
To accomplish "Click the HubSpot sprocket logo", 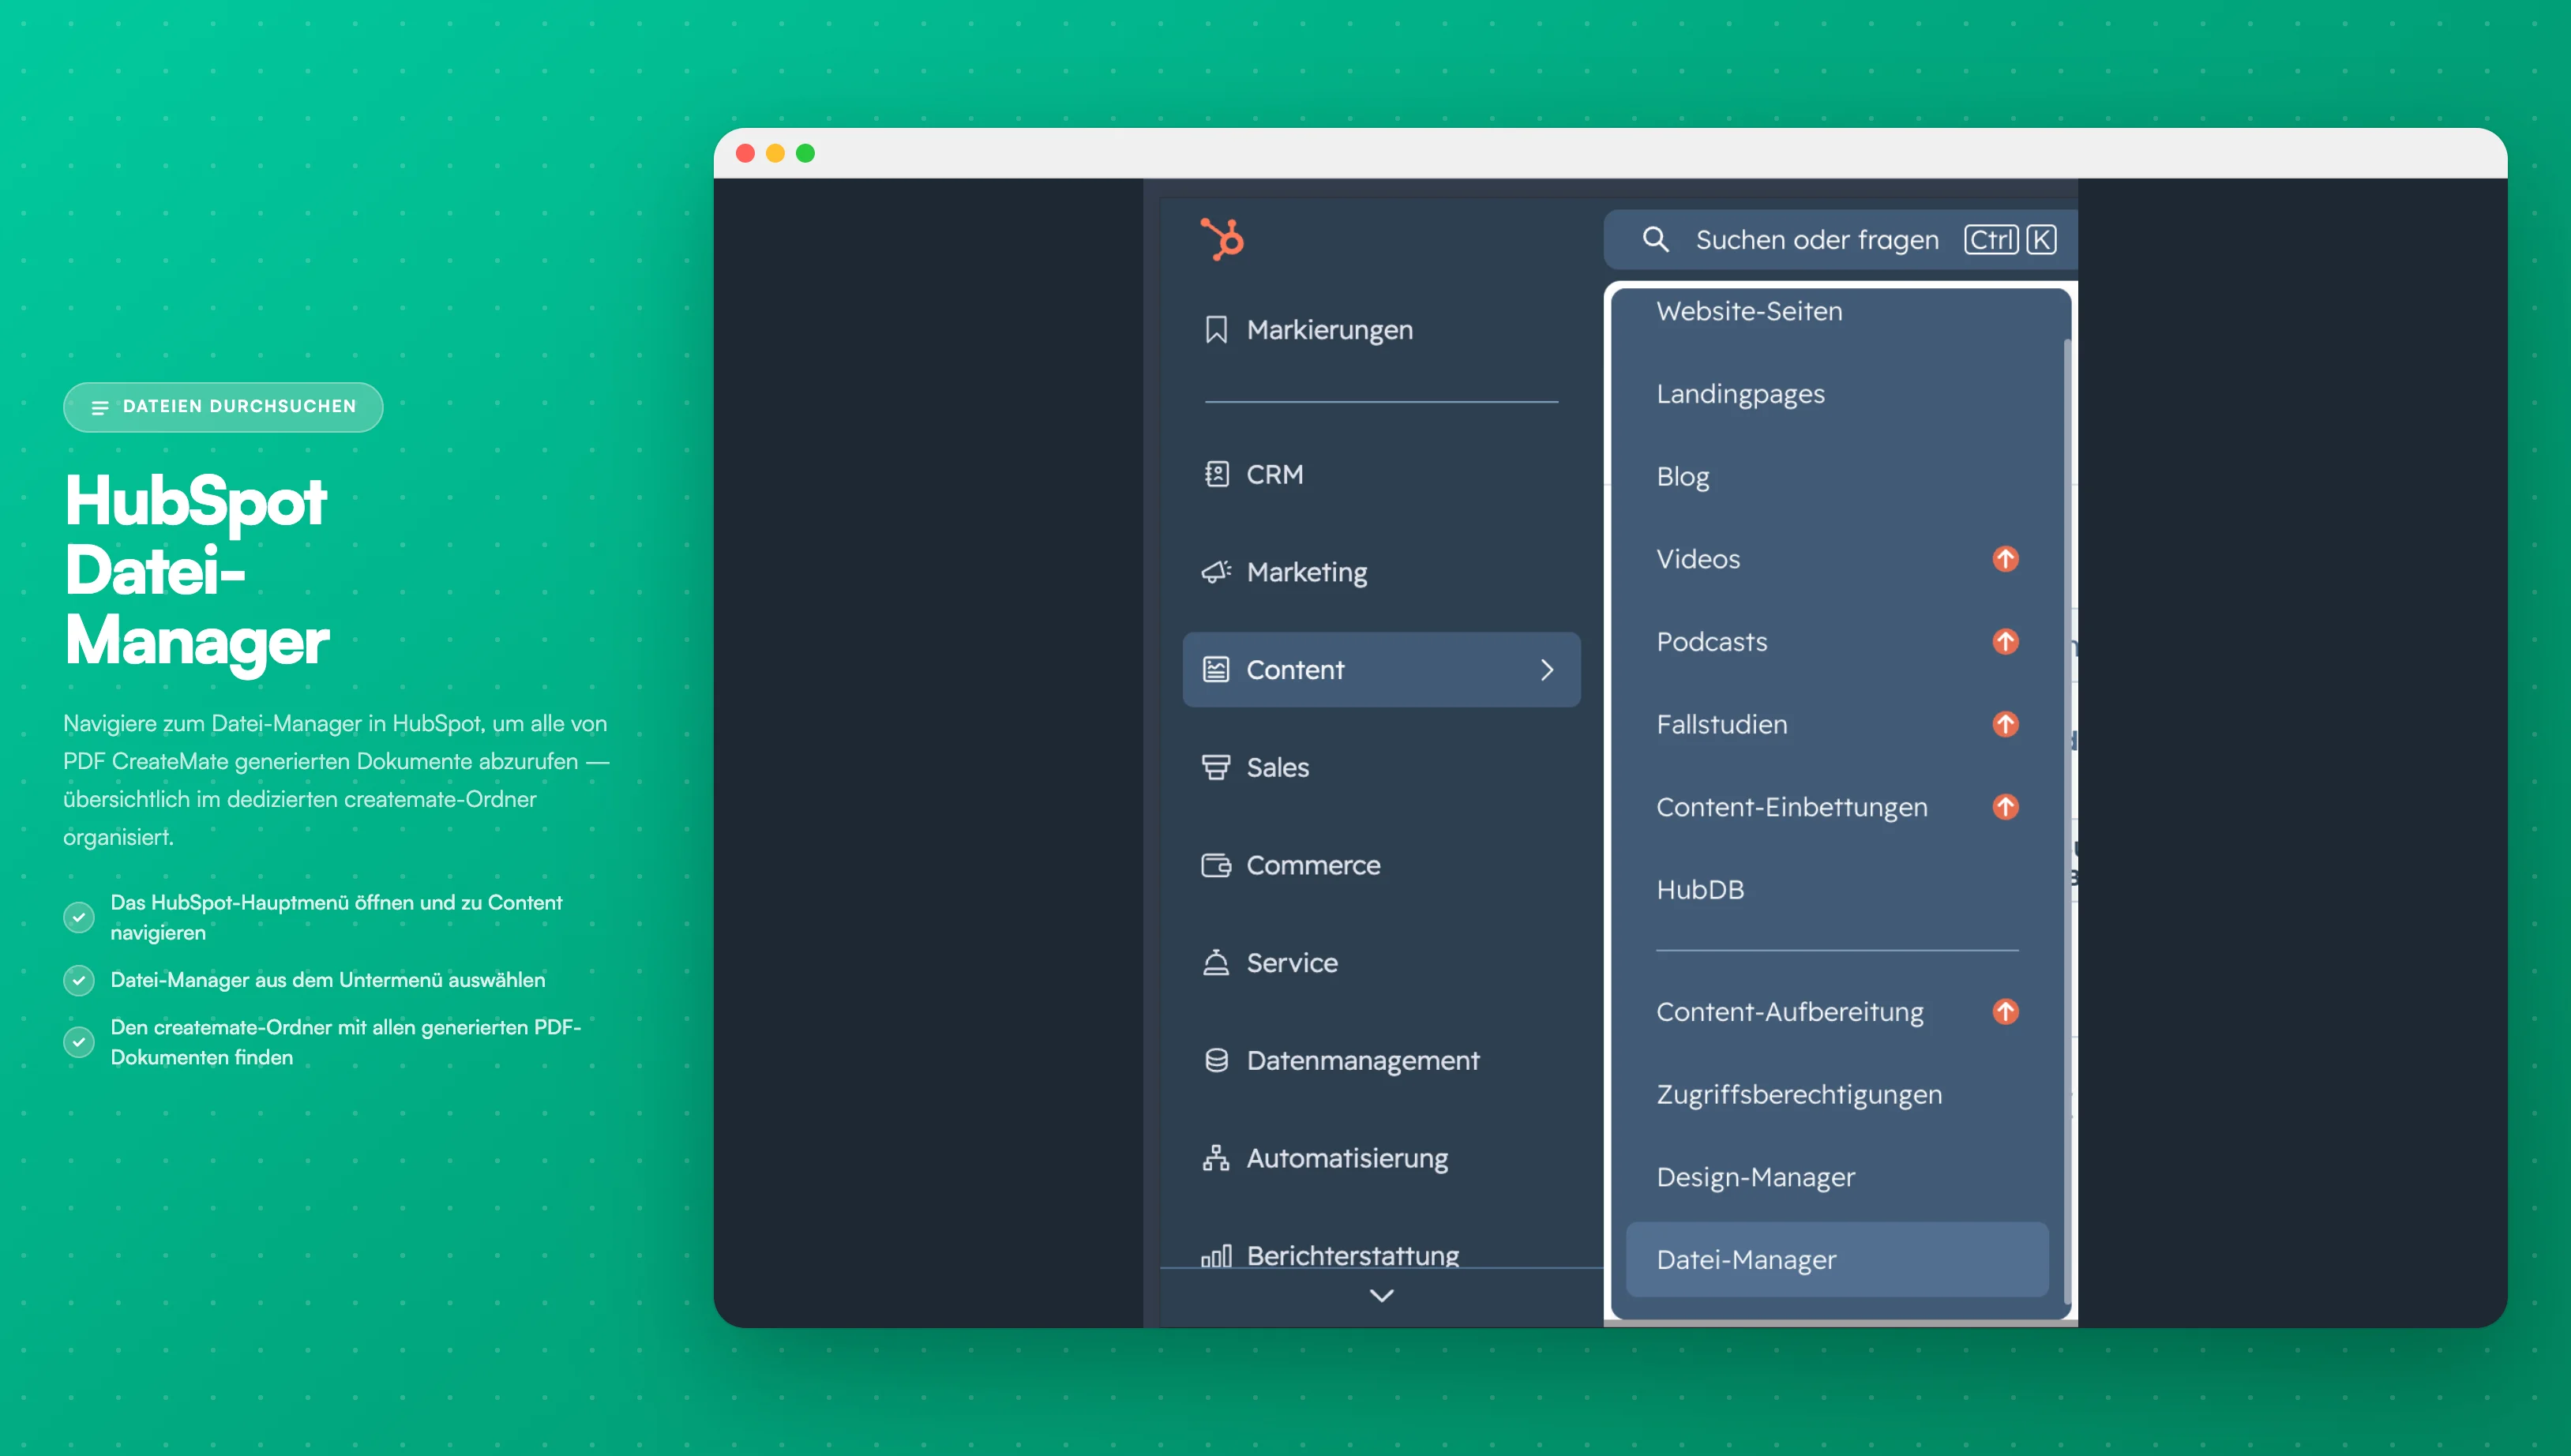I will tap(1222, 239).
